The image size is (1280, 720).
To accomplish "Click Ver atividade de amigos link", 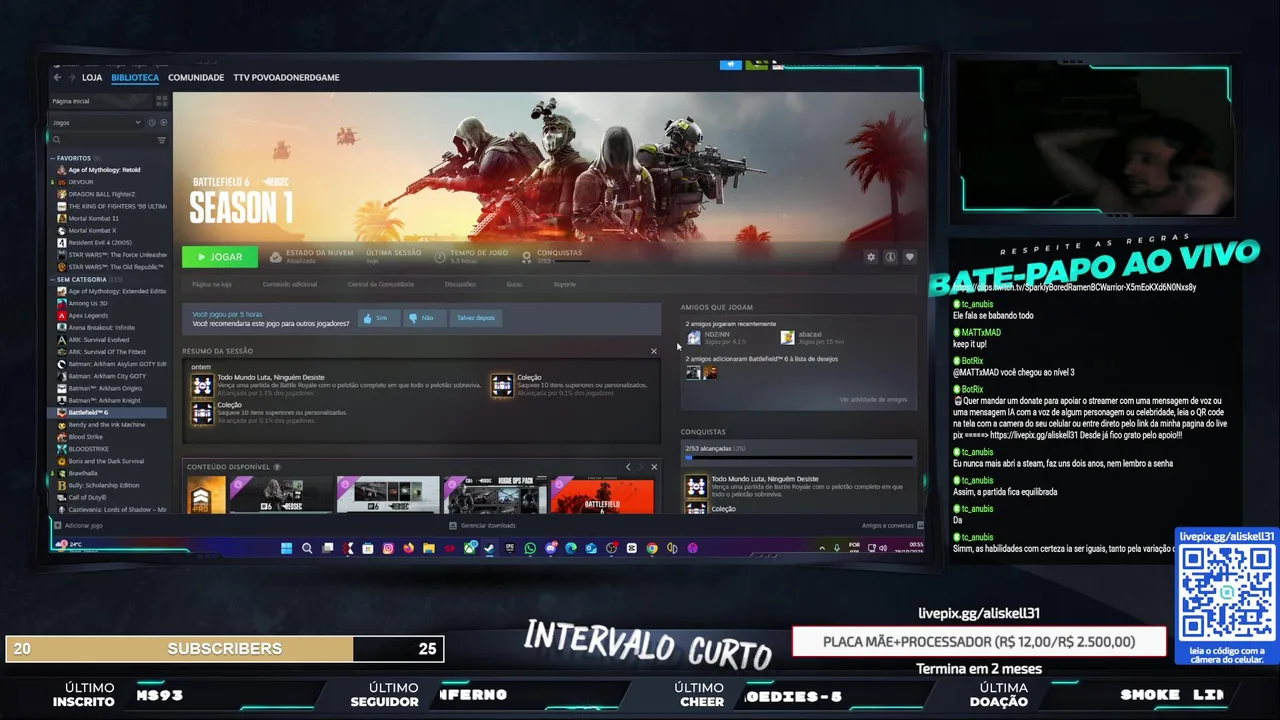I will [873, 399].
